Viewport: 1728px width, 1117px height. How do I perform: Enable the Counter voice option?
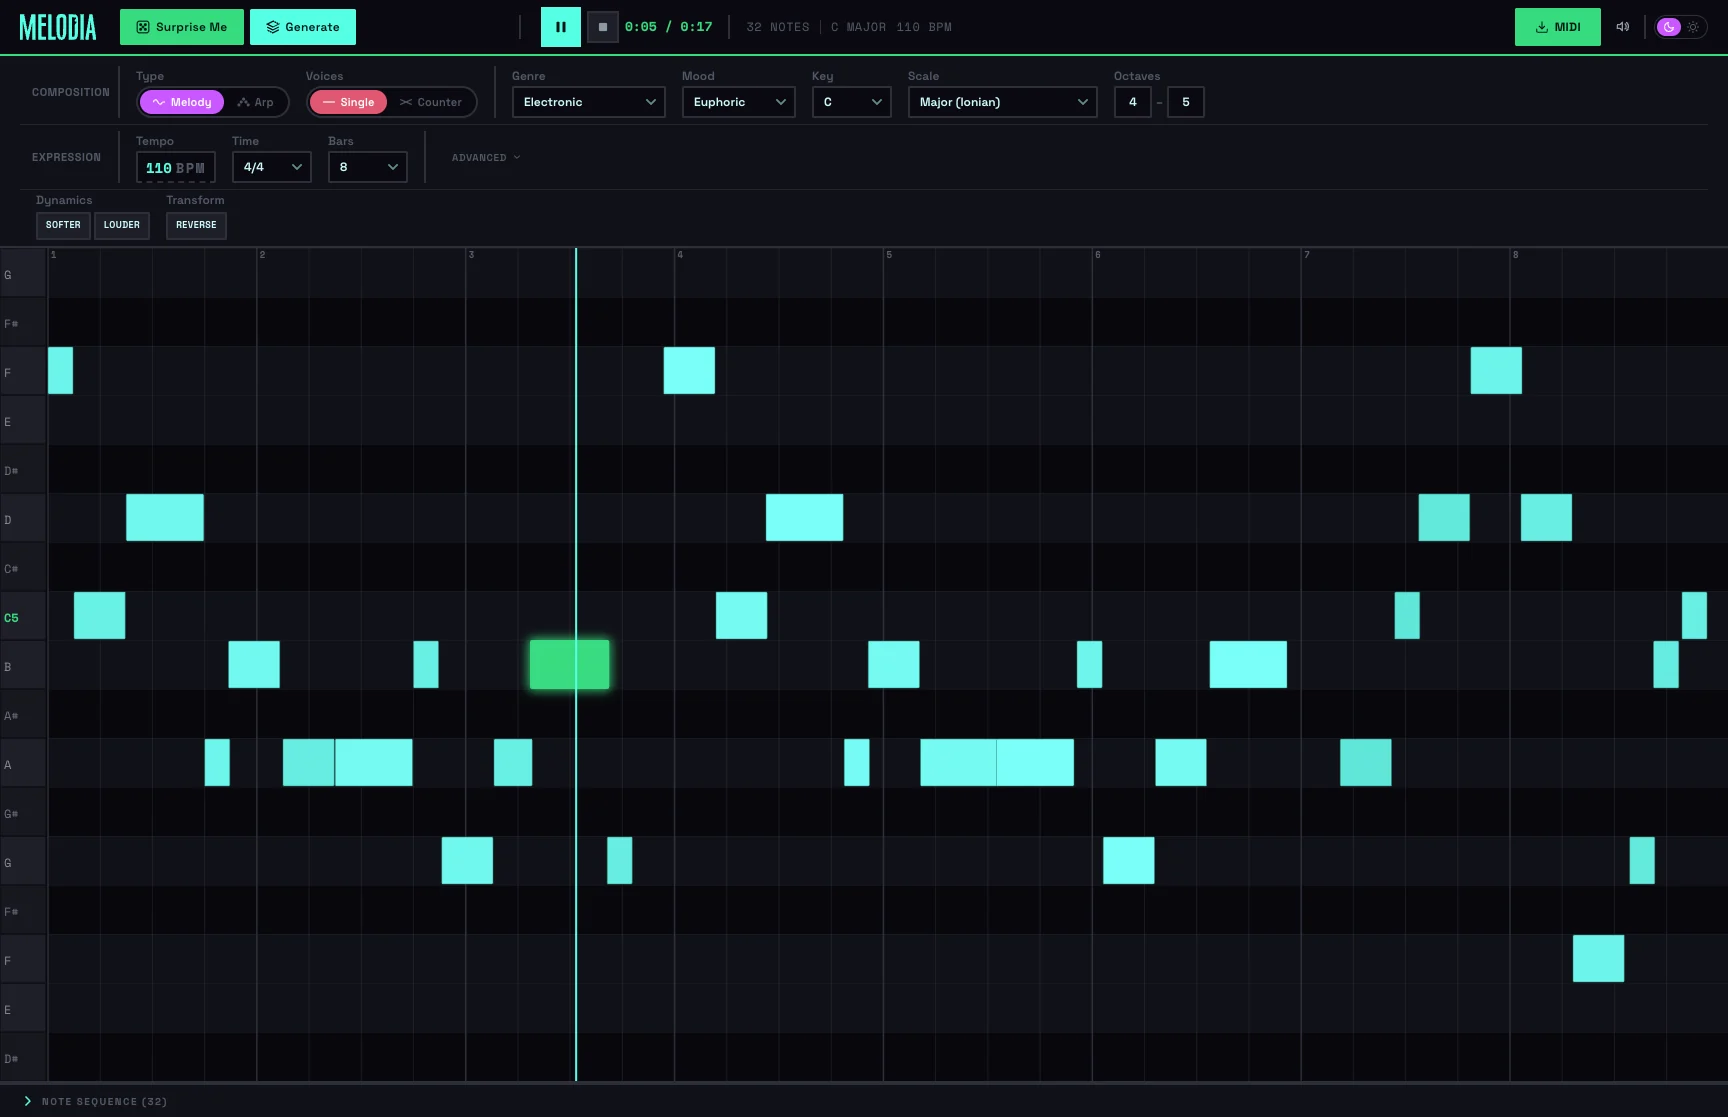click(431, 102)
